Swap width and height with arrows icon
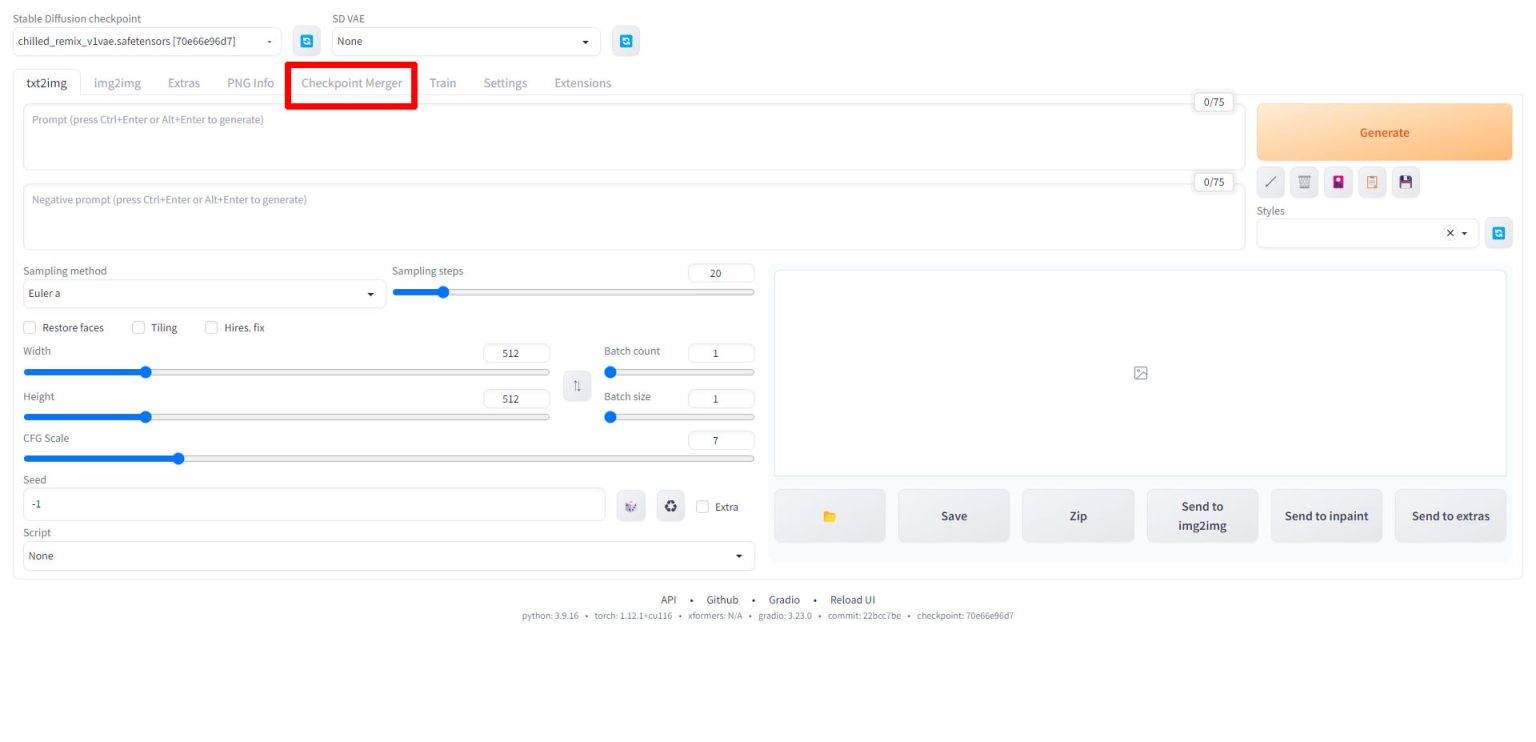 pyautogui.click(x=577, y=384)
